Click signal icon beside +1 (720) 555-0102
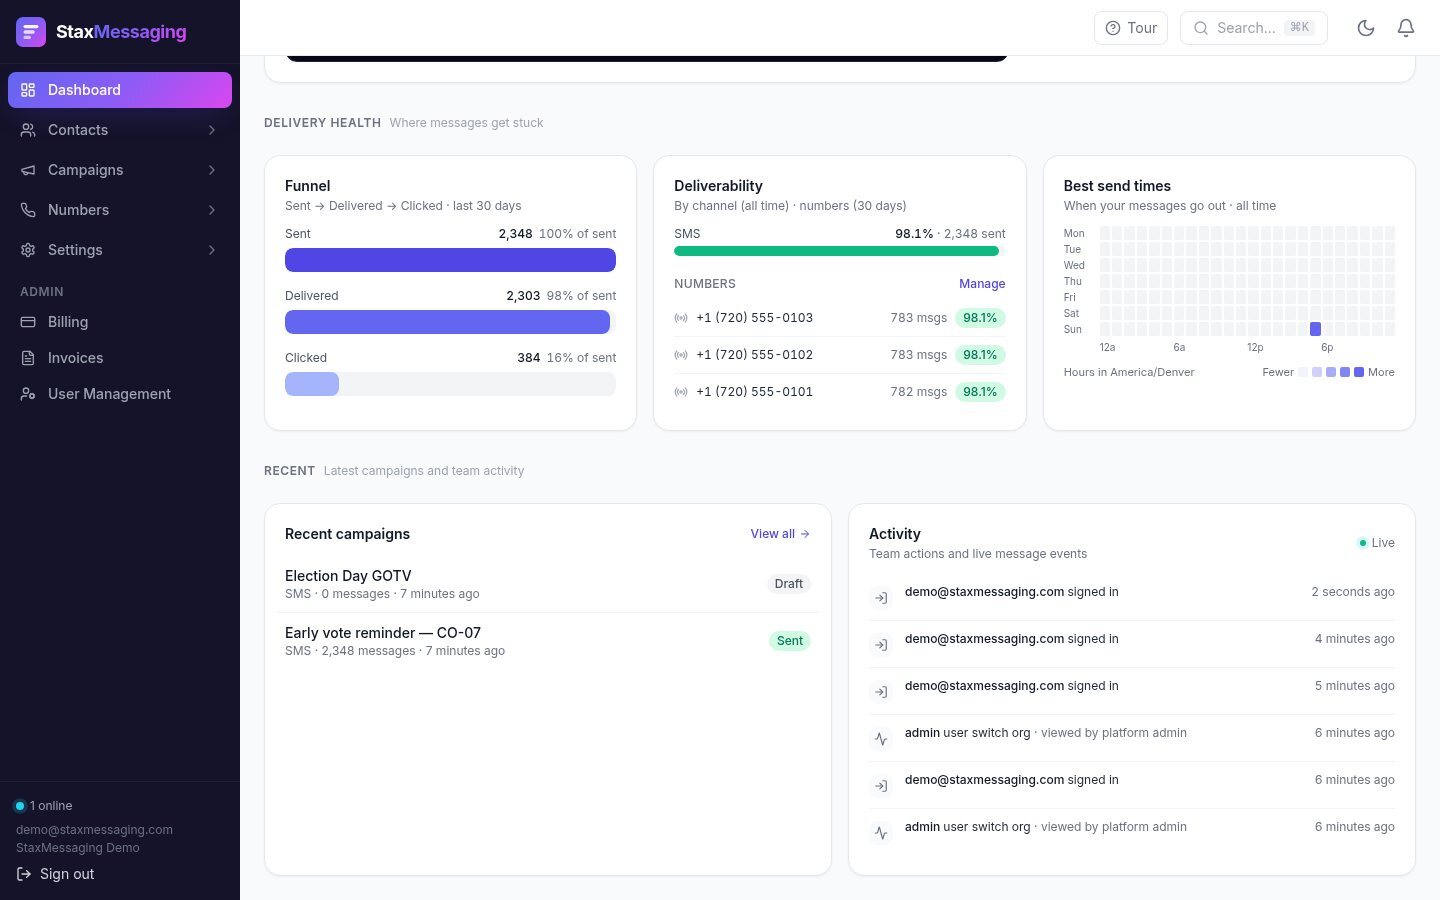The width and height of the screenshot is (1440, 900). pyautogui.click(x=681, y=355)
